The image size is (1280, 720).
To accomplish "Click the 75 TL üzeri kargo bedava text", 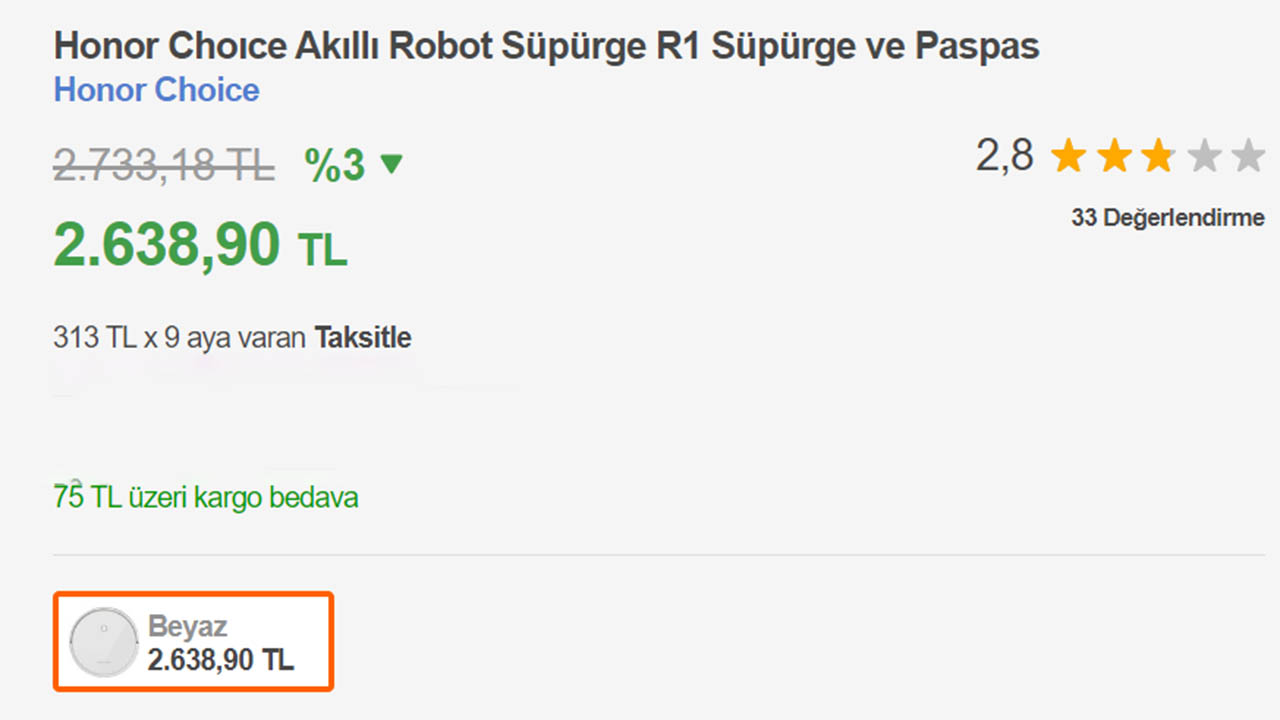I will tap(205, 497).
